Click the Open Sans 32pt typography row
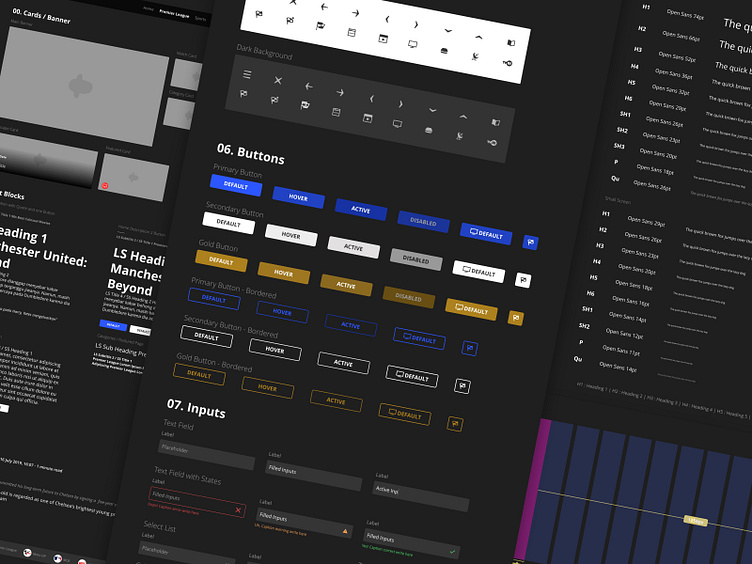 click(670, 89)
